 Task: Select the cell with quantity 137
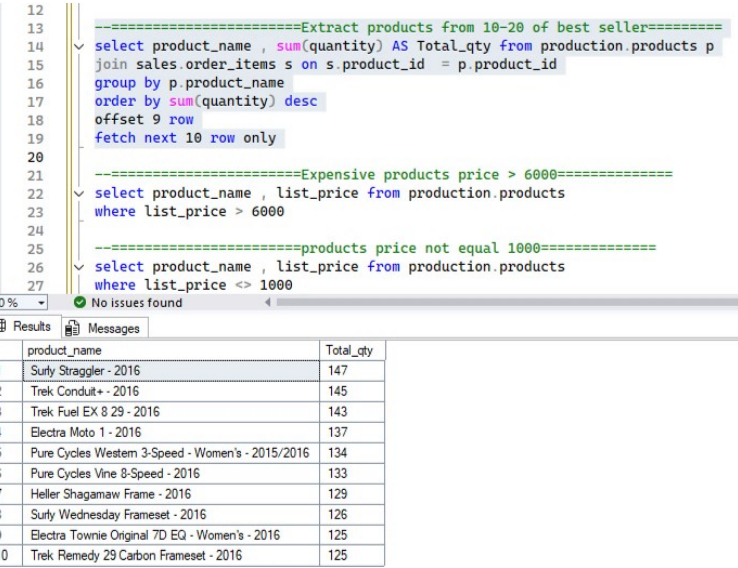coord(352,432)
